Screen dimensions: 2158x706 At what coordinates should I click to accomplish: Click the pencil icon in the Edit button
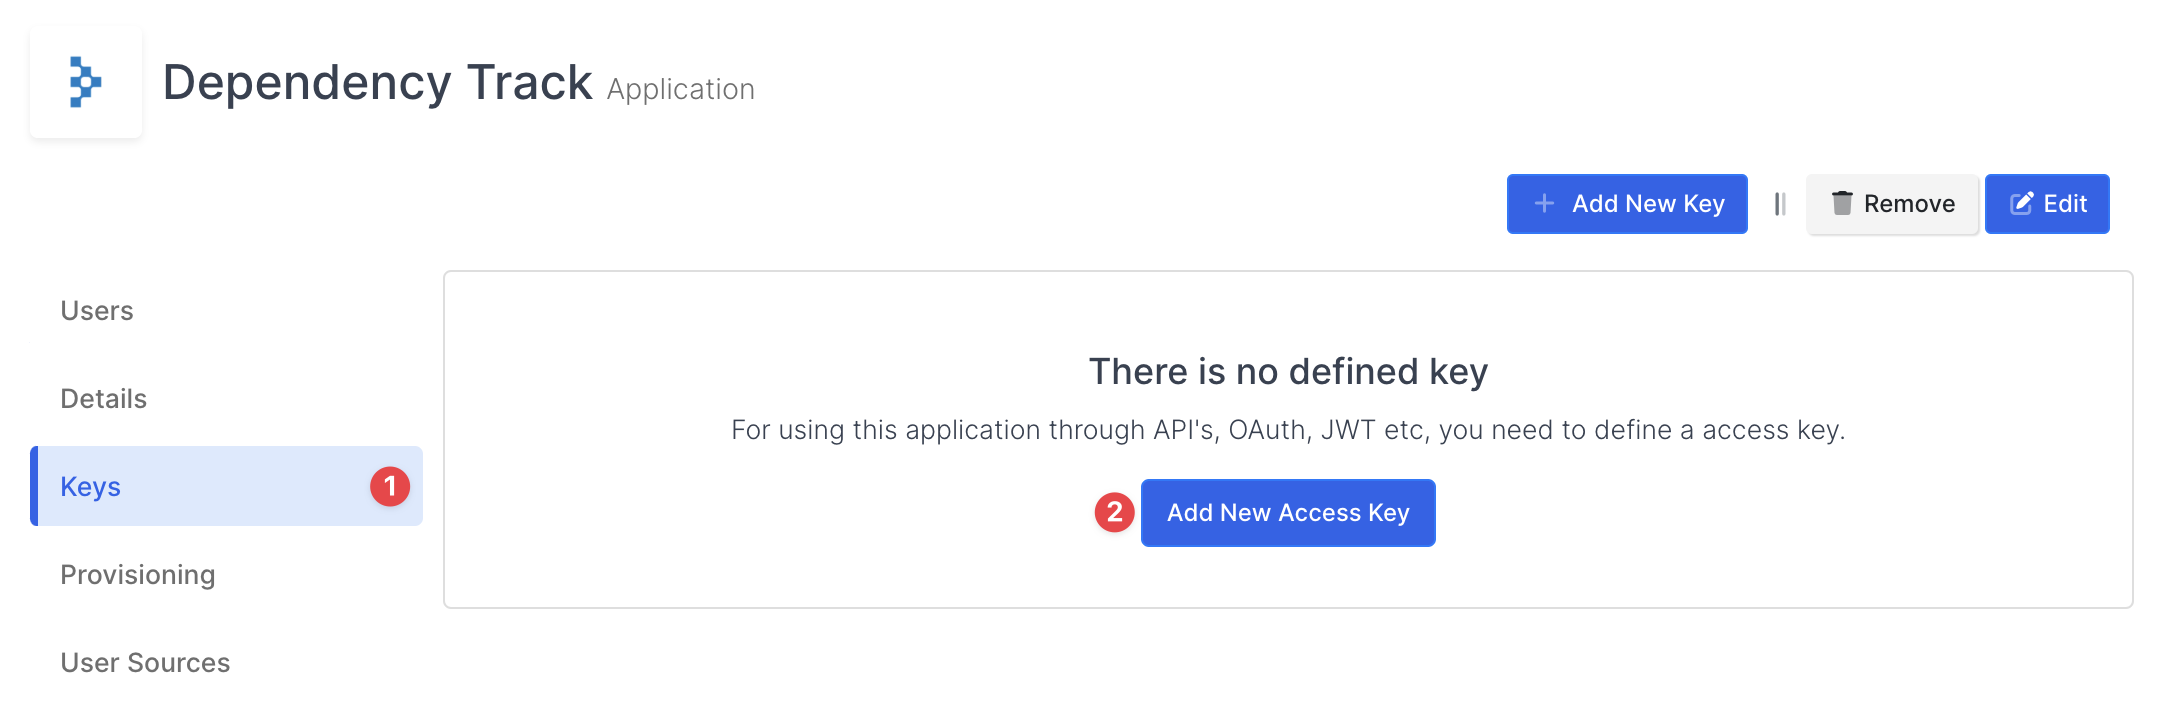(x=2020, y=203)
